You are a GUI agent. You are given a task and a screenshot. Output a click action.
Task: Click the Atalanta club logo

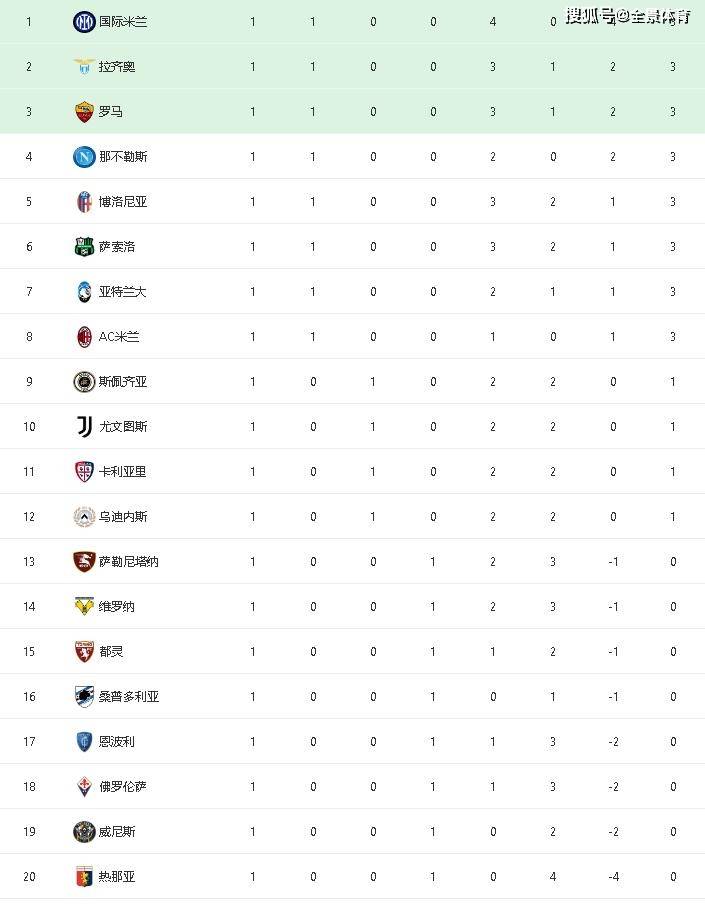click(x=84, y=291)
